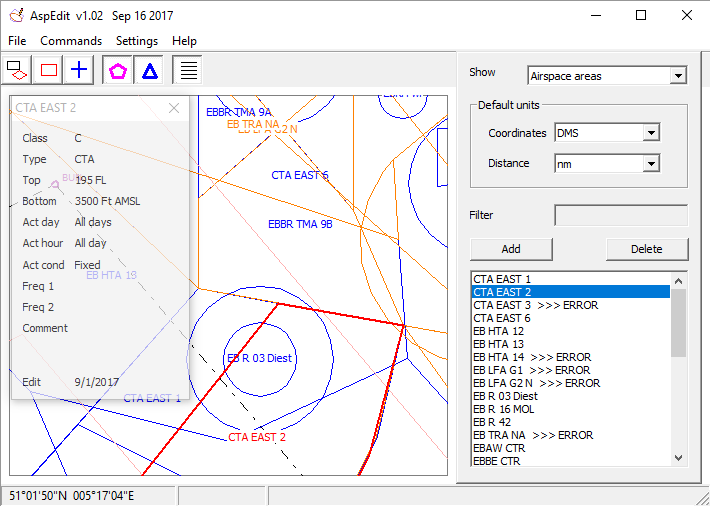Screen dimensions: 710x506
Task: Click the EBBR TMA 9A map label
Action: (x=239, y=112)
